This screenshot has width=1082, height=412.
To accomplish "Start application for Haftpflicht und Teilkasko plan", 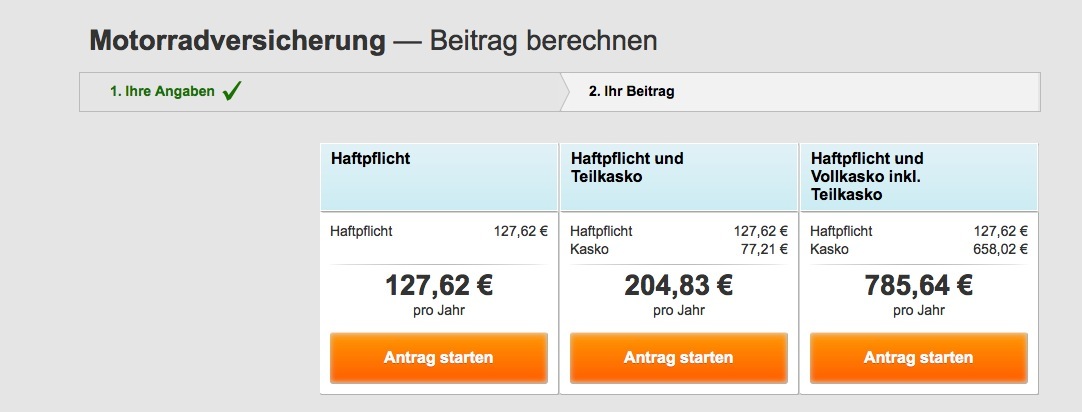I will 678,357.
